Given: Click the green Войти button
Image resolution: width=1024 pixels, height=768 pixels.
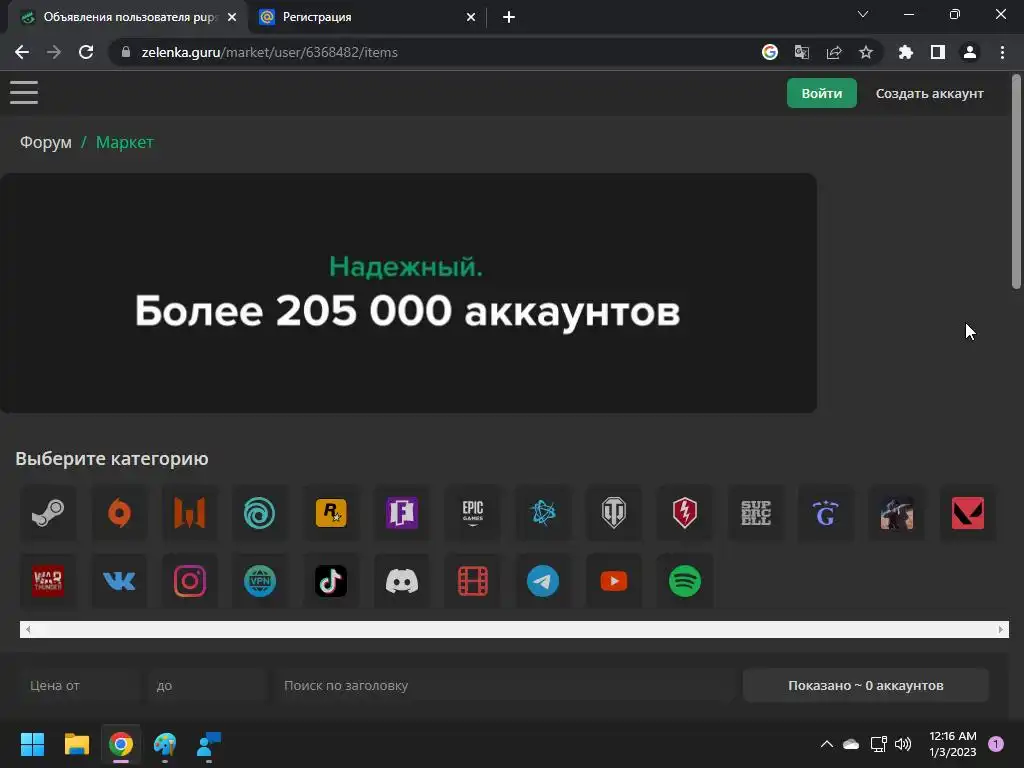Looking at the screenshot, I should (822, 93).
